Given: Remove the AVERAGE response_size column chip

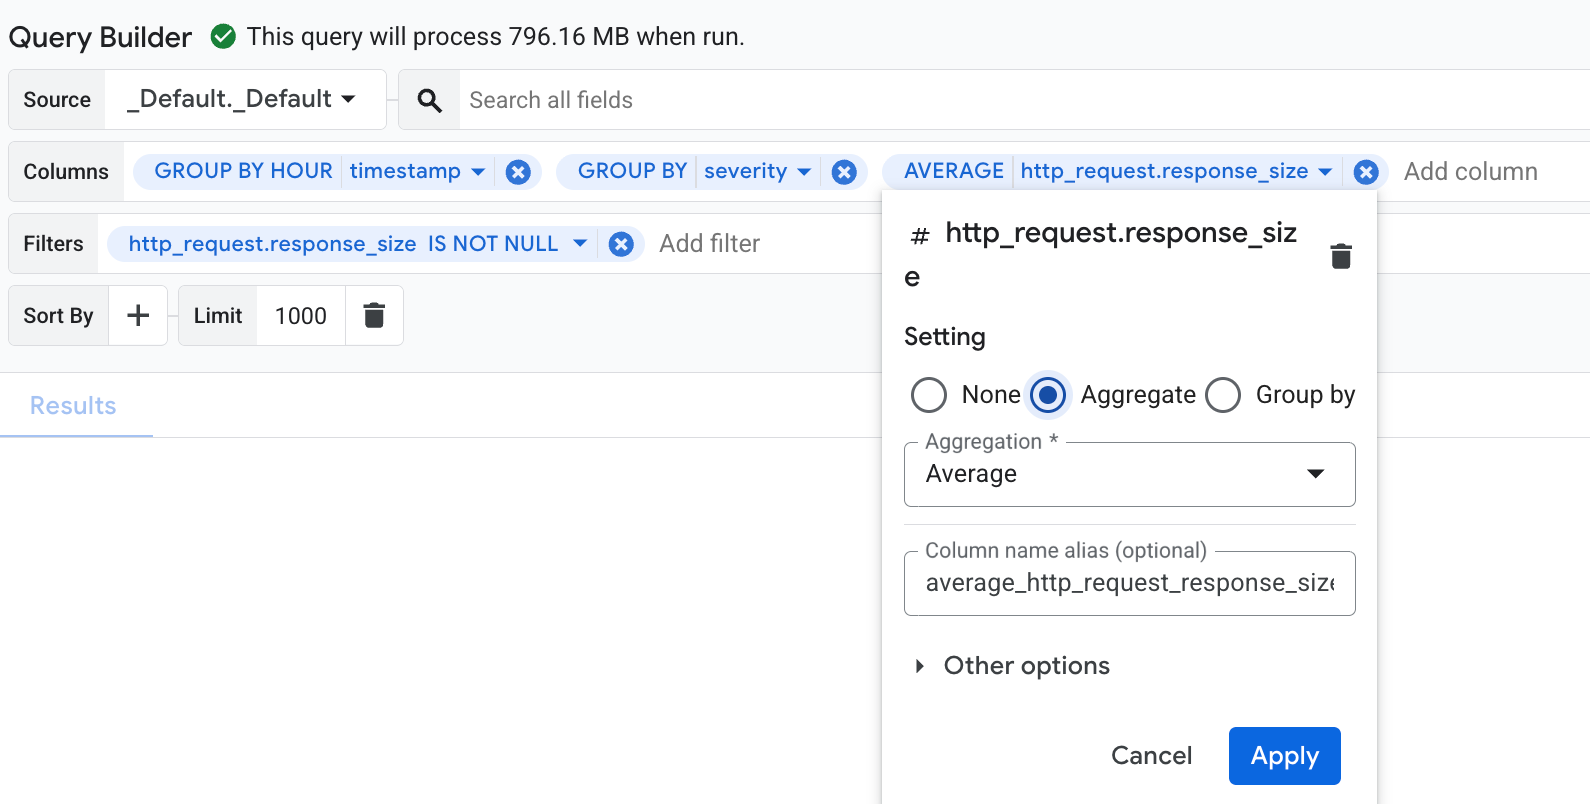Looking at the screenshot, I should (x=1366, y=172).
